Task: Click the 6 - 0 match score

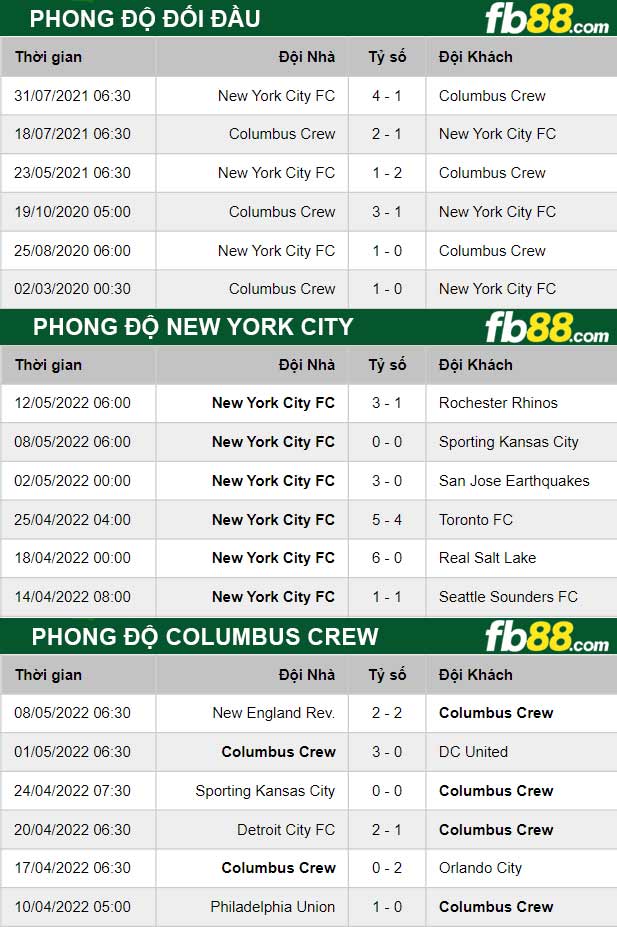Action: 387,558
